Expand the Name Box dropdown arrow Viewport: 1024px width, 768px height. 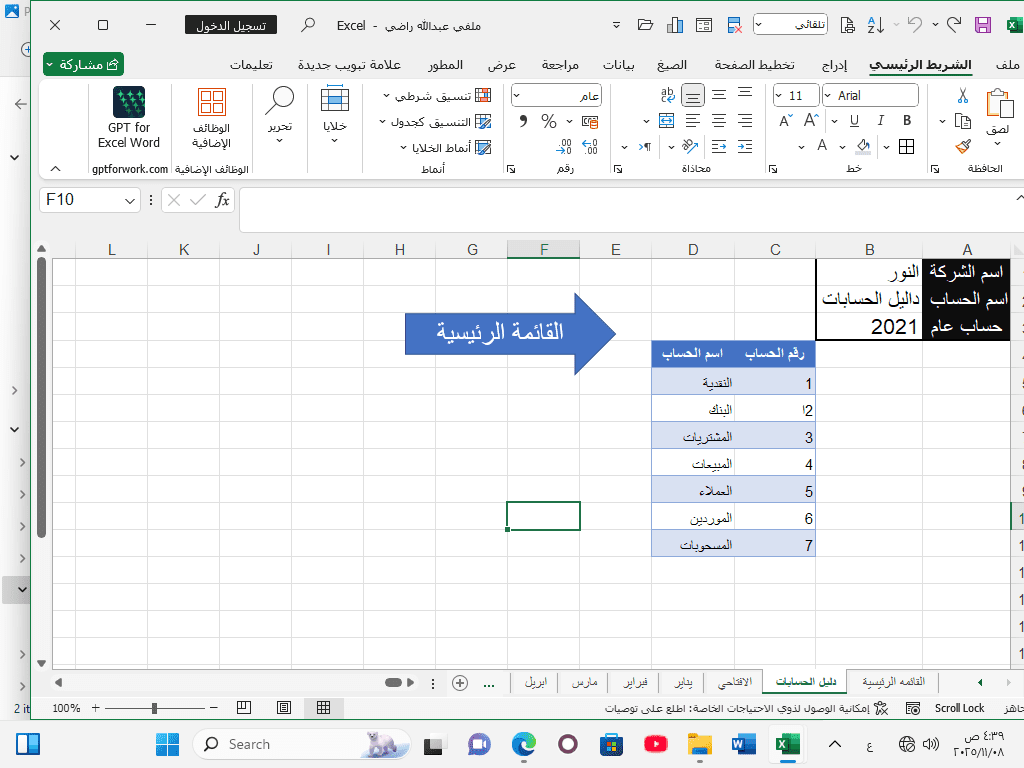pyautogui.click(x=130, y=200)
